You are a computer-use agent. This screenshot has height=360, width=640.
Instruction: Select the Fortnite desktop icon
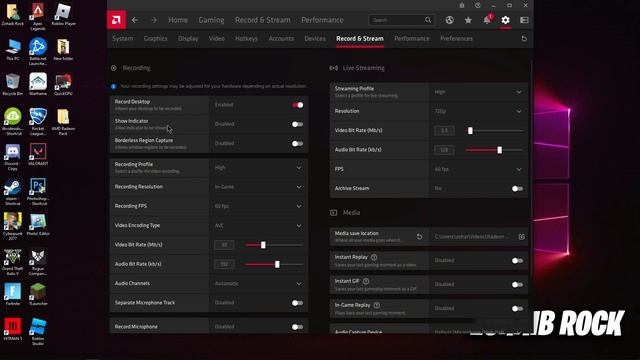pyautogui.click(x=13, y=295)
